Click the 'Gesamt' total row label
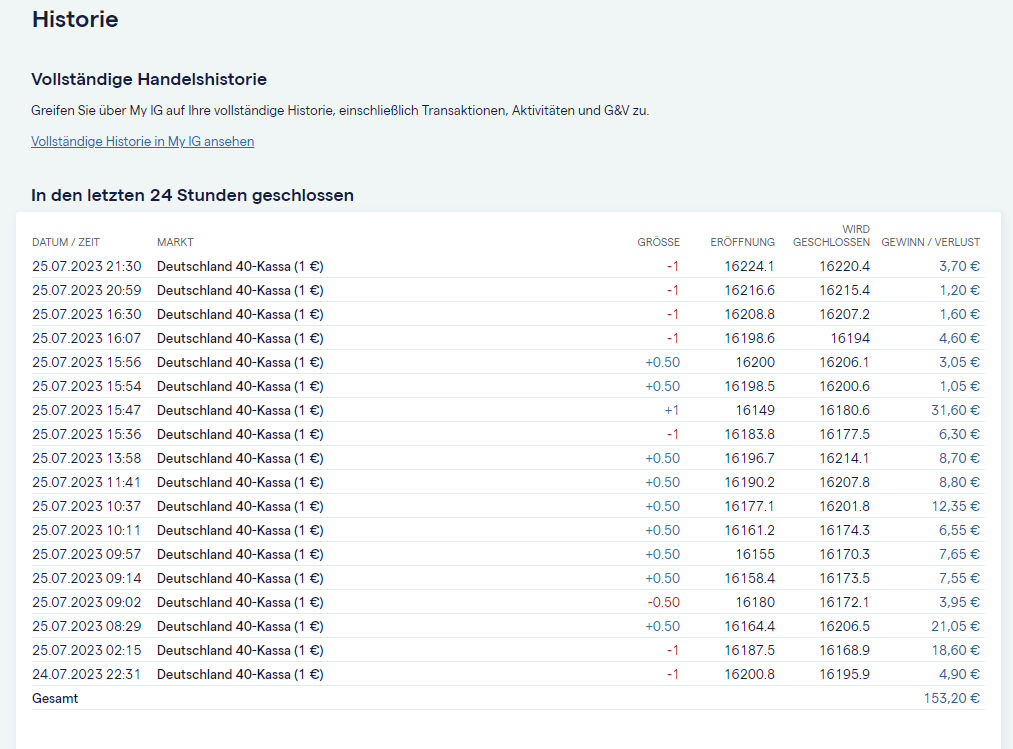Screen dimensions: 1013x749 pos(55,699)
